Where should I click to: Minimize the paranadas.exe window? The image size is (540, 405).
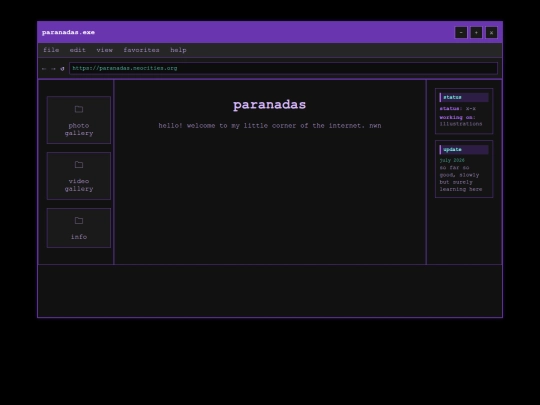pyautogui.click(x=461, y=33)
